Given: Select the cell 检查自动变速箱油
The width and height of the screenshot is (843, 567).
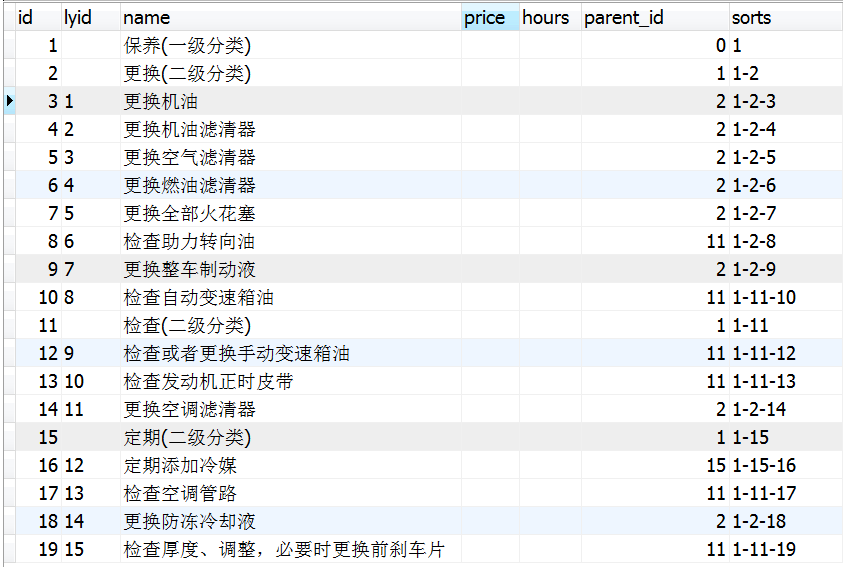Looking at the screenshot, I should (290, 297).
